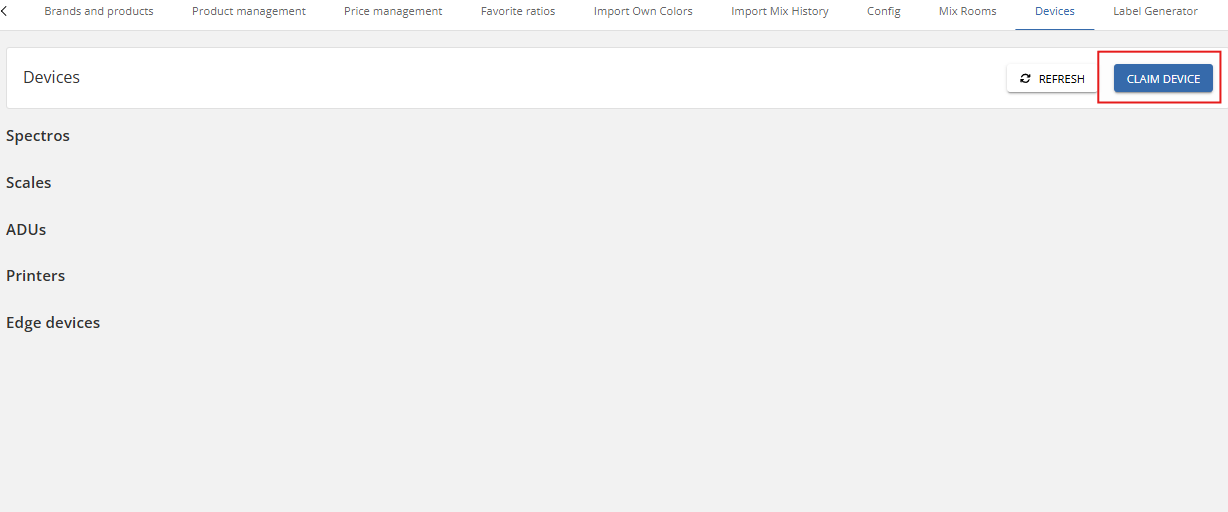
Task: Click the Claim Device button
Action: point(1163,79)
